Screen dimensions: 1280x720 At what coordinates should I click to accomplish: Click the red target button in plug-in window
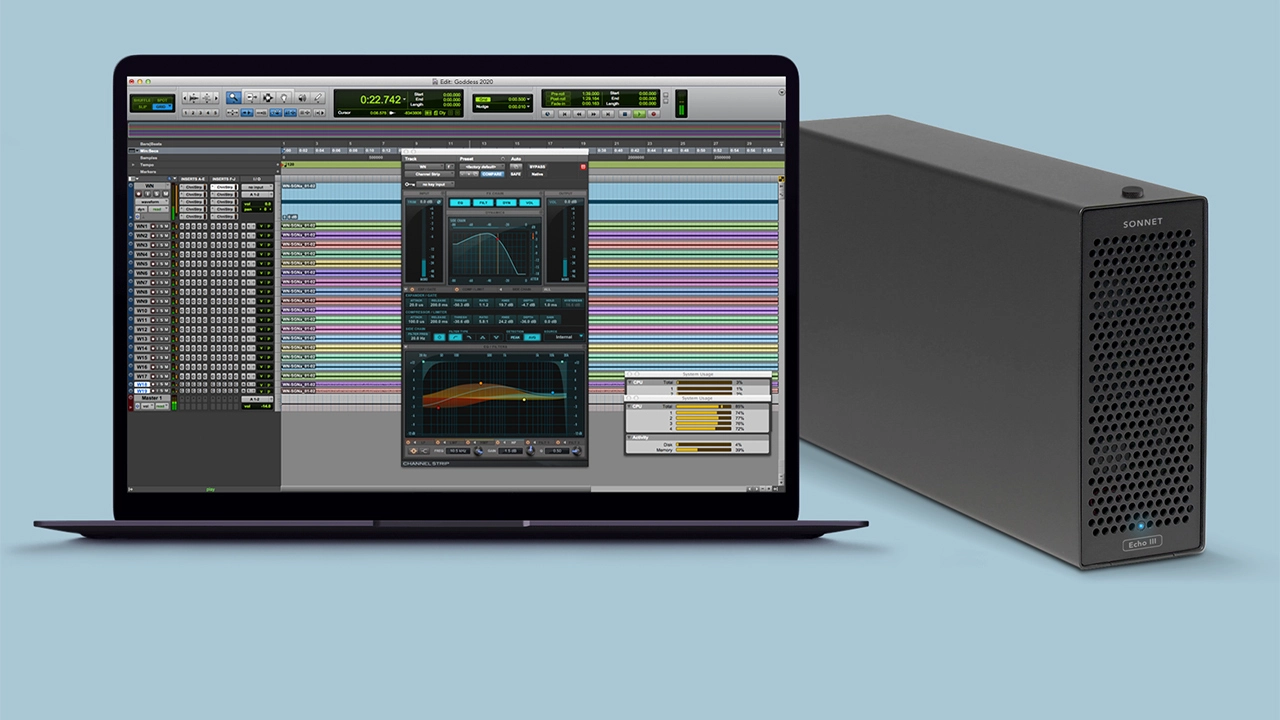tap(582, 165)
